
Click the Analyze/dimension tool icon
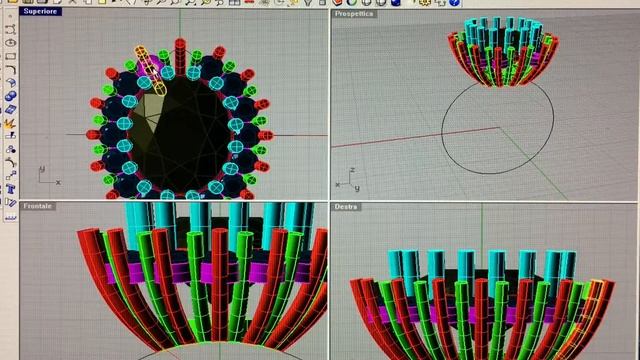point(11,202)
